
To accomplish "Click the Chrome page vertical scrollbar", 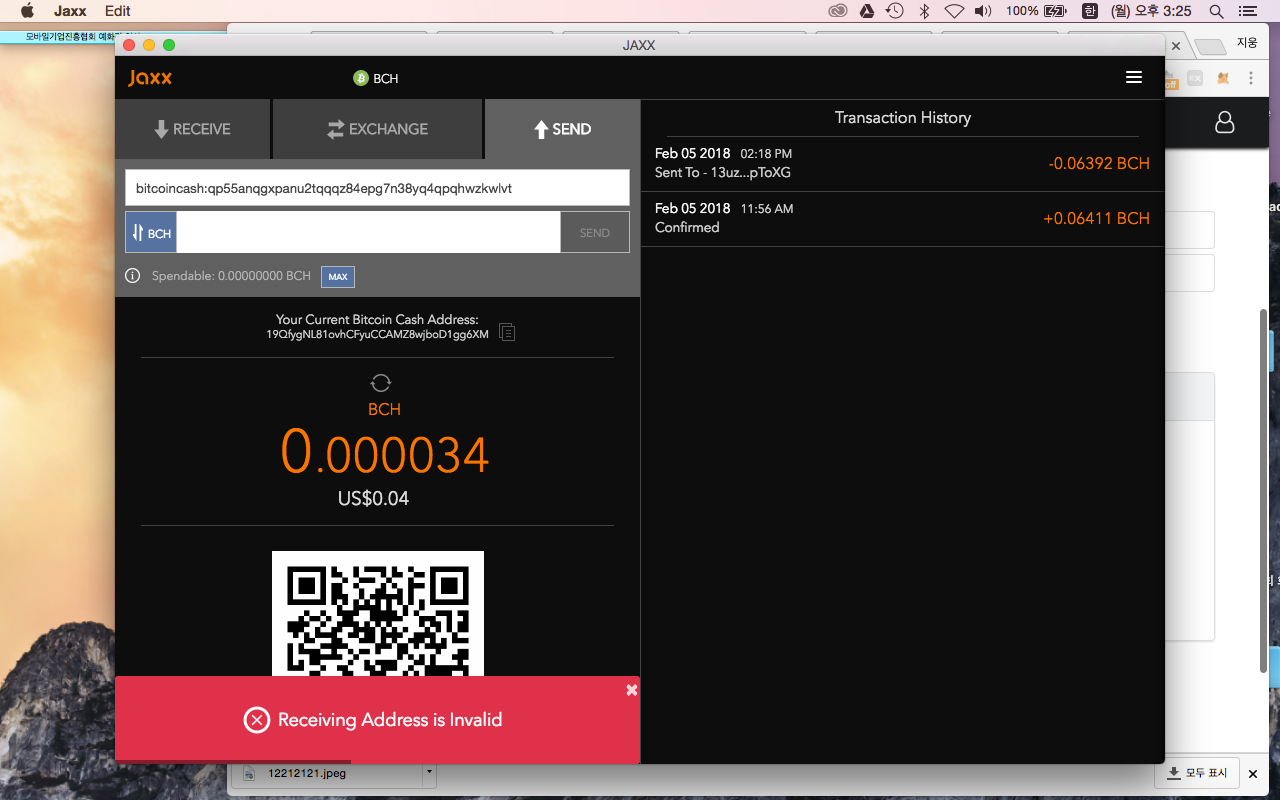I will point(1264,490).
